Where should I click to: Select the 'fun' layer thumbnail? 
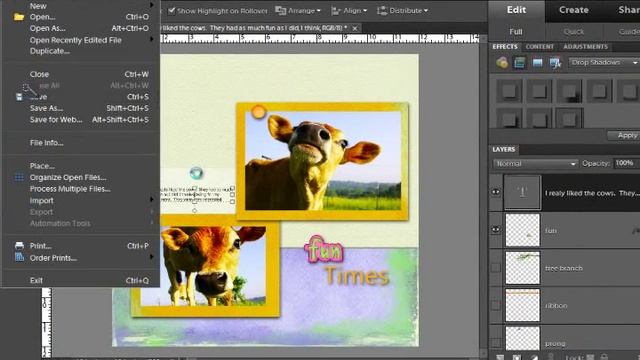pyautogui.click(x=522, y=230)
